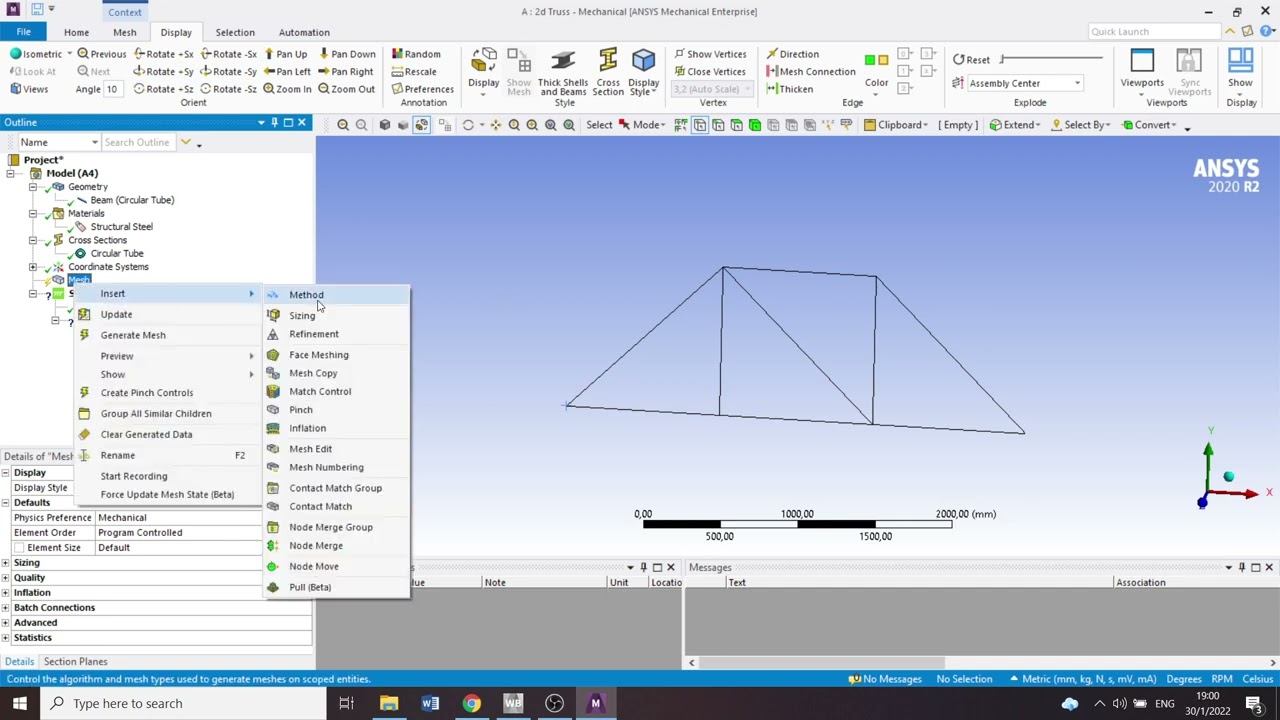The width and height of the screenshot is (1280, 720).
Task: Toggle Thicken edges
Action: (789, 89)
